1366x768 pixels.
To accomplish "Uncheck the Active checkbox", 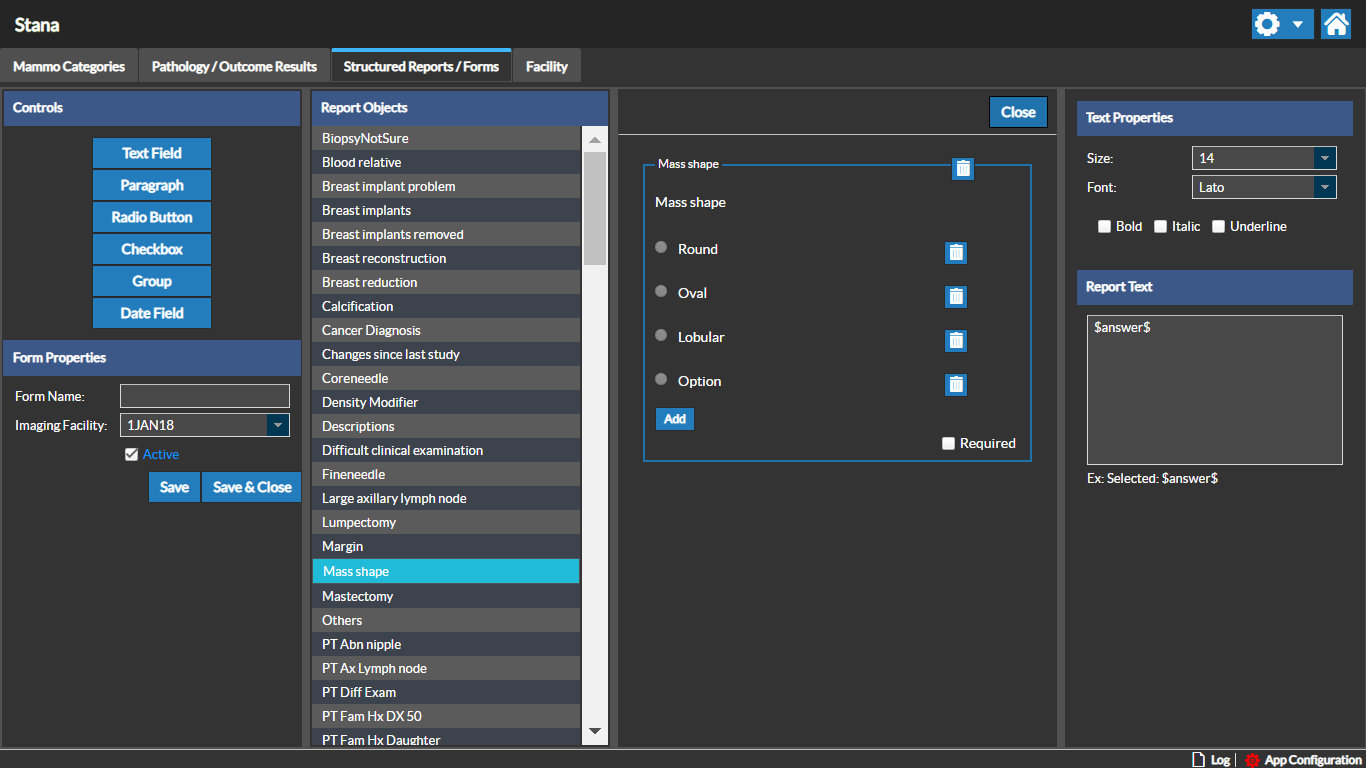I will click(x=131, y=455).
